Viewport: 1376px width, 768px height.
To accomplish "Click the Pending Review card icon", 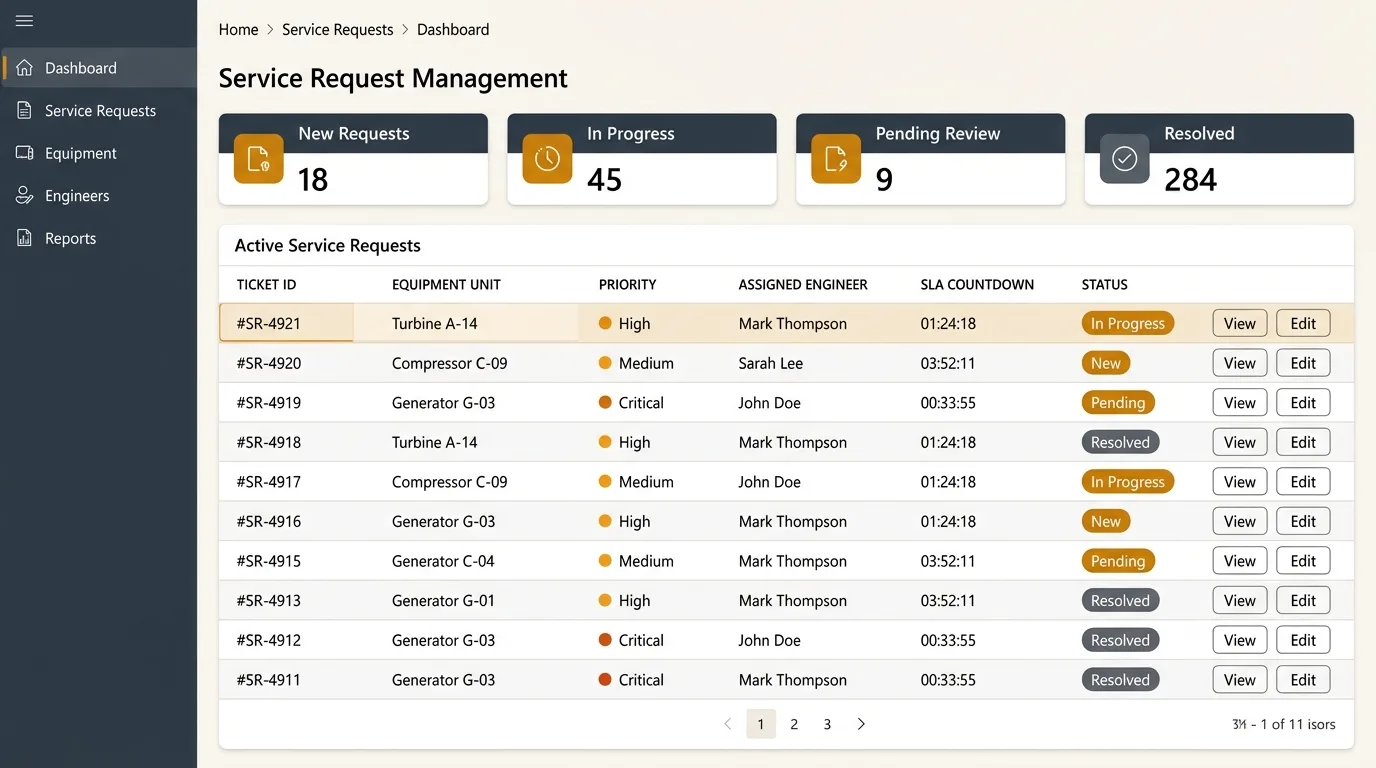I will point(836,159).
